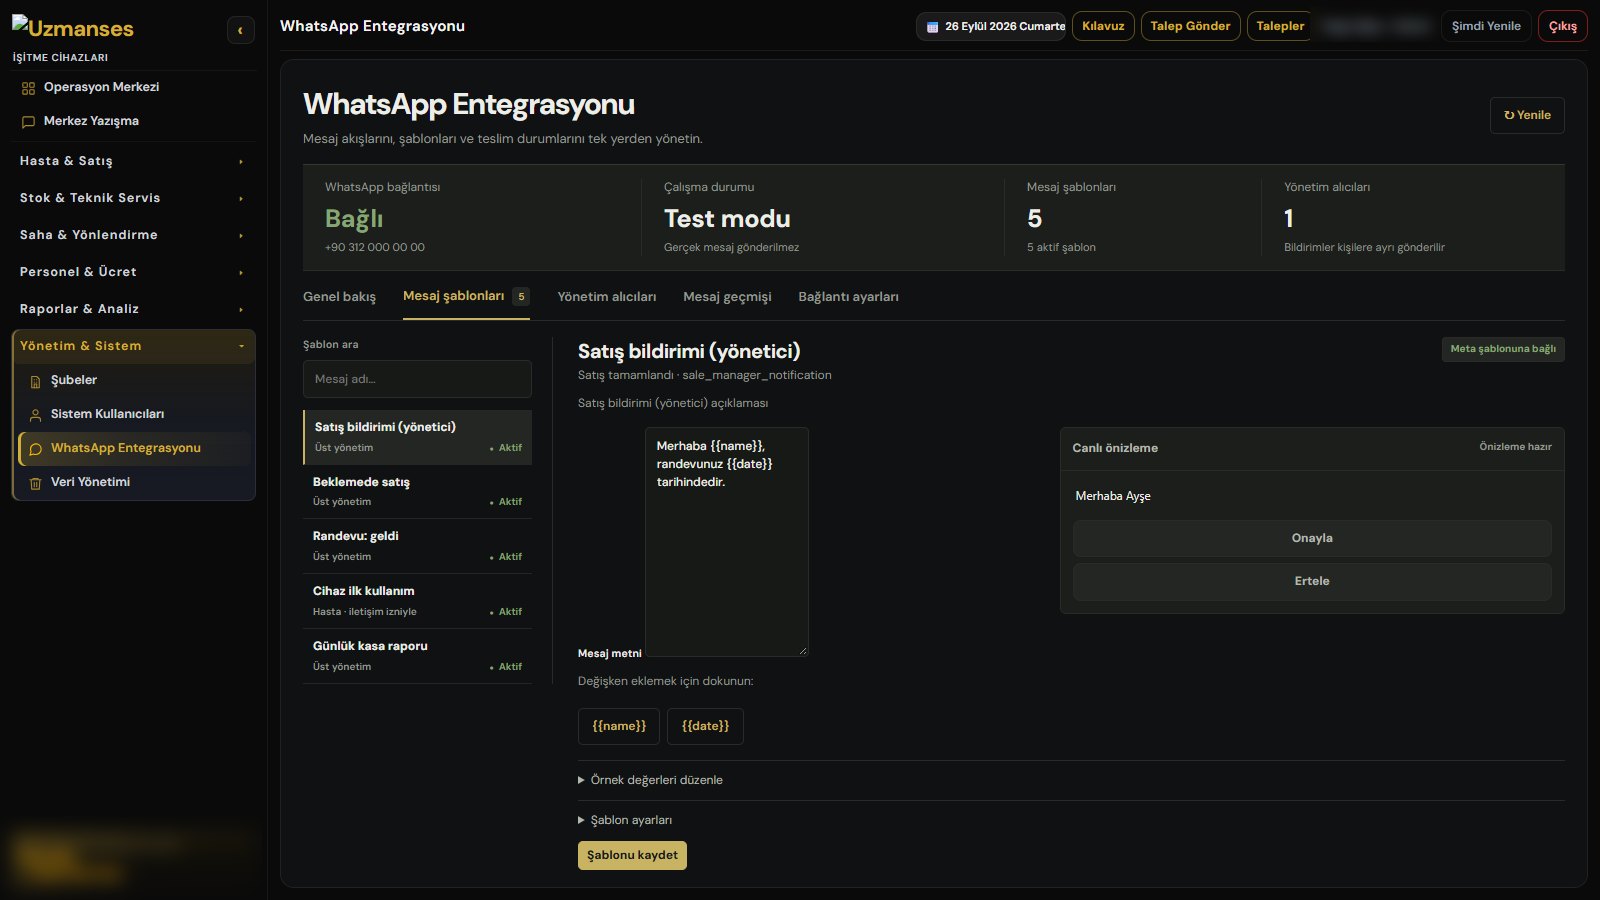Open Operasyon Merkezi grid icon

pyautogui.click(x=28, y=88)
